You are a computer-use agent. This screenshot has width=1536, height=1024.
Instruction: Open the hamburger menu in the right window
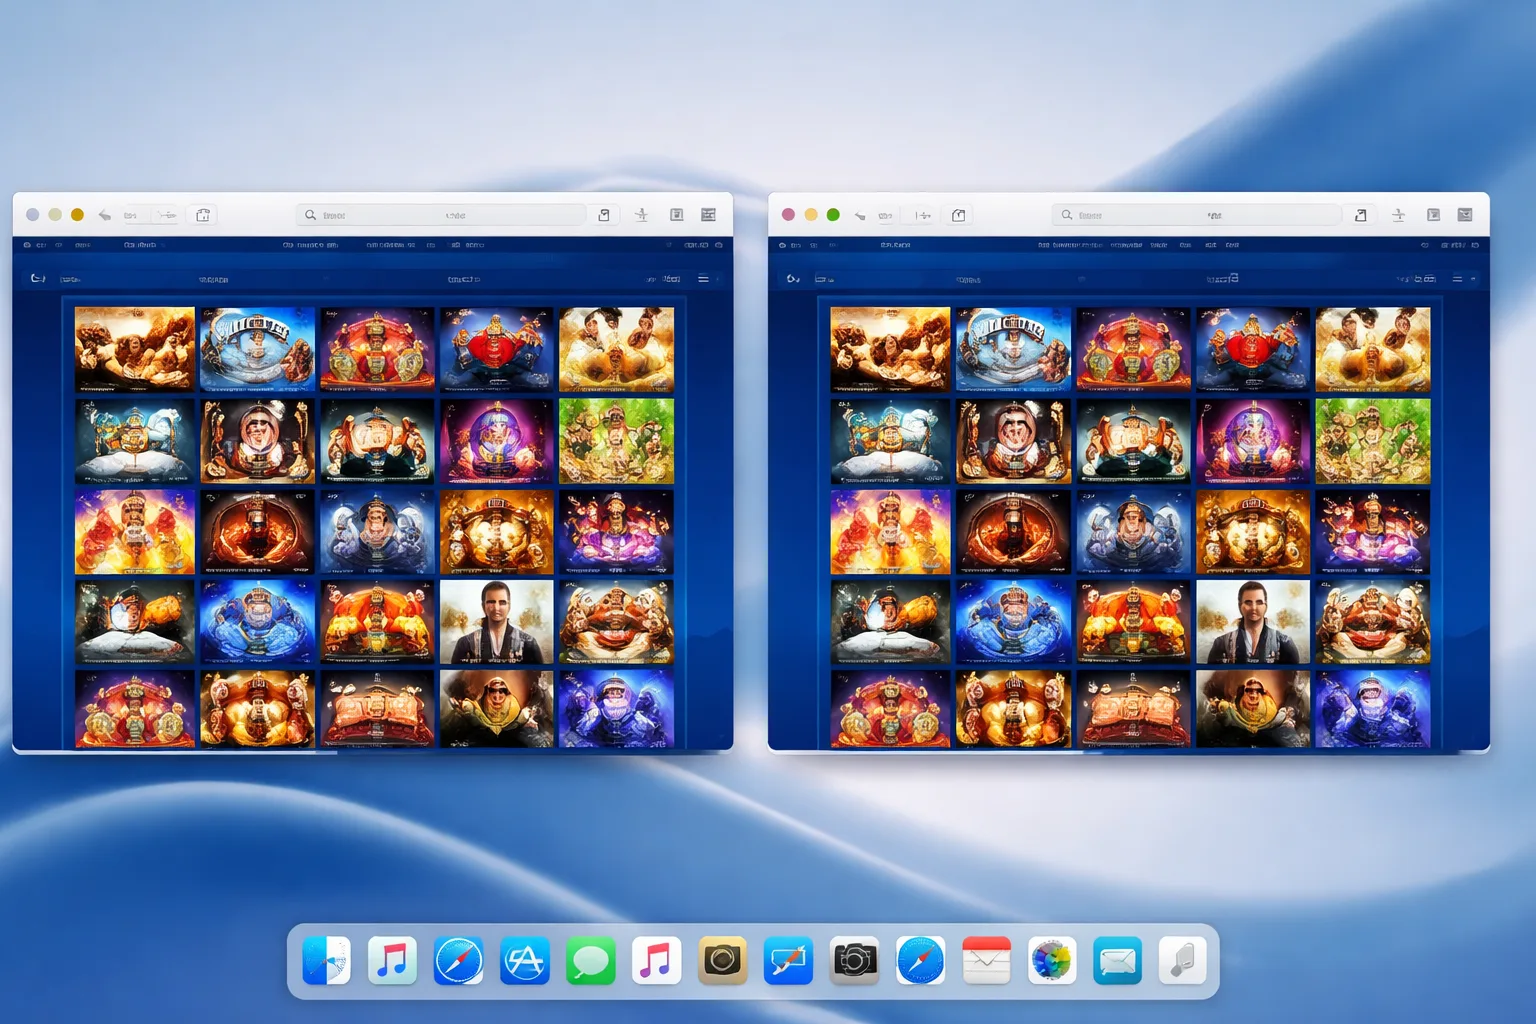click(1458, 279)
